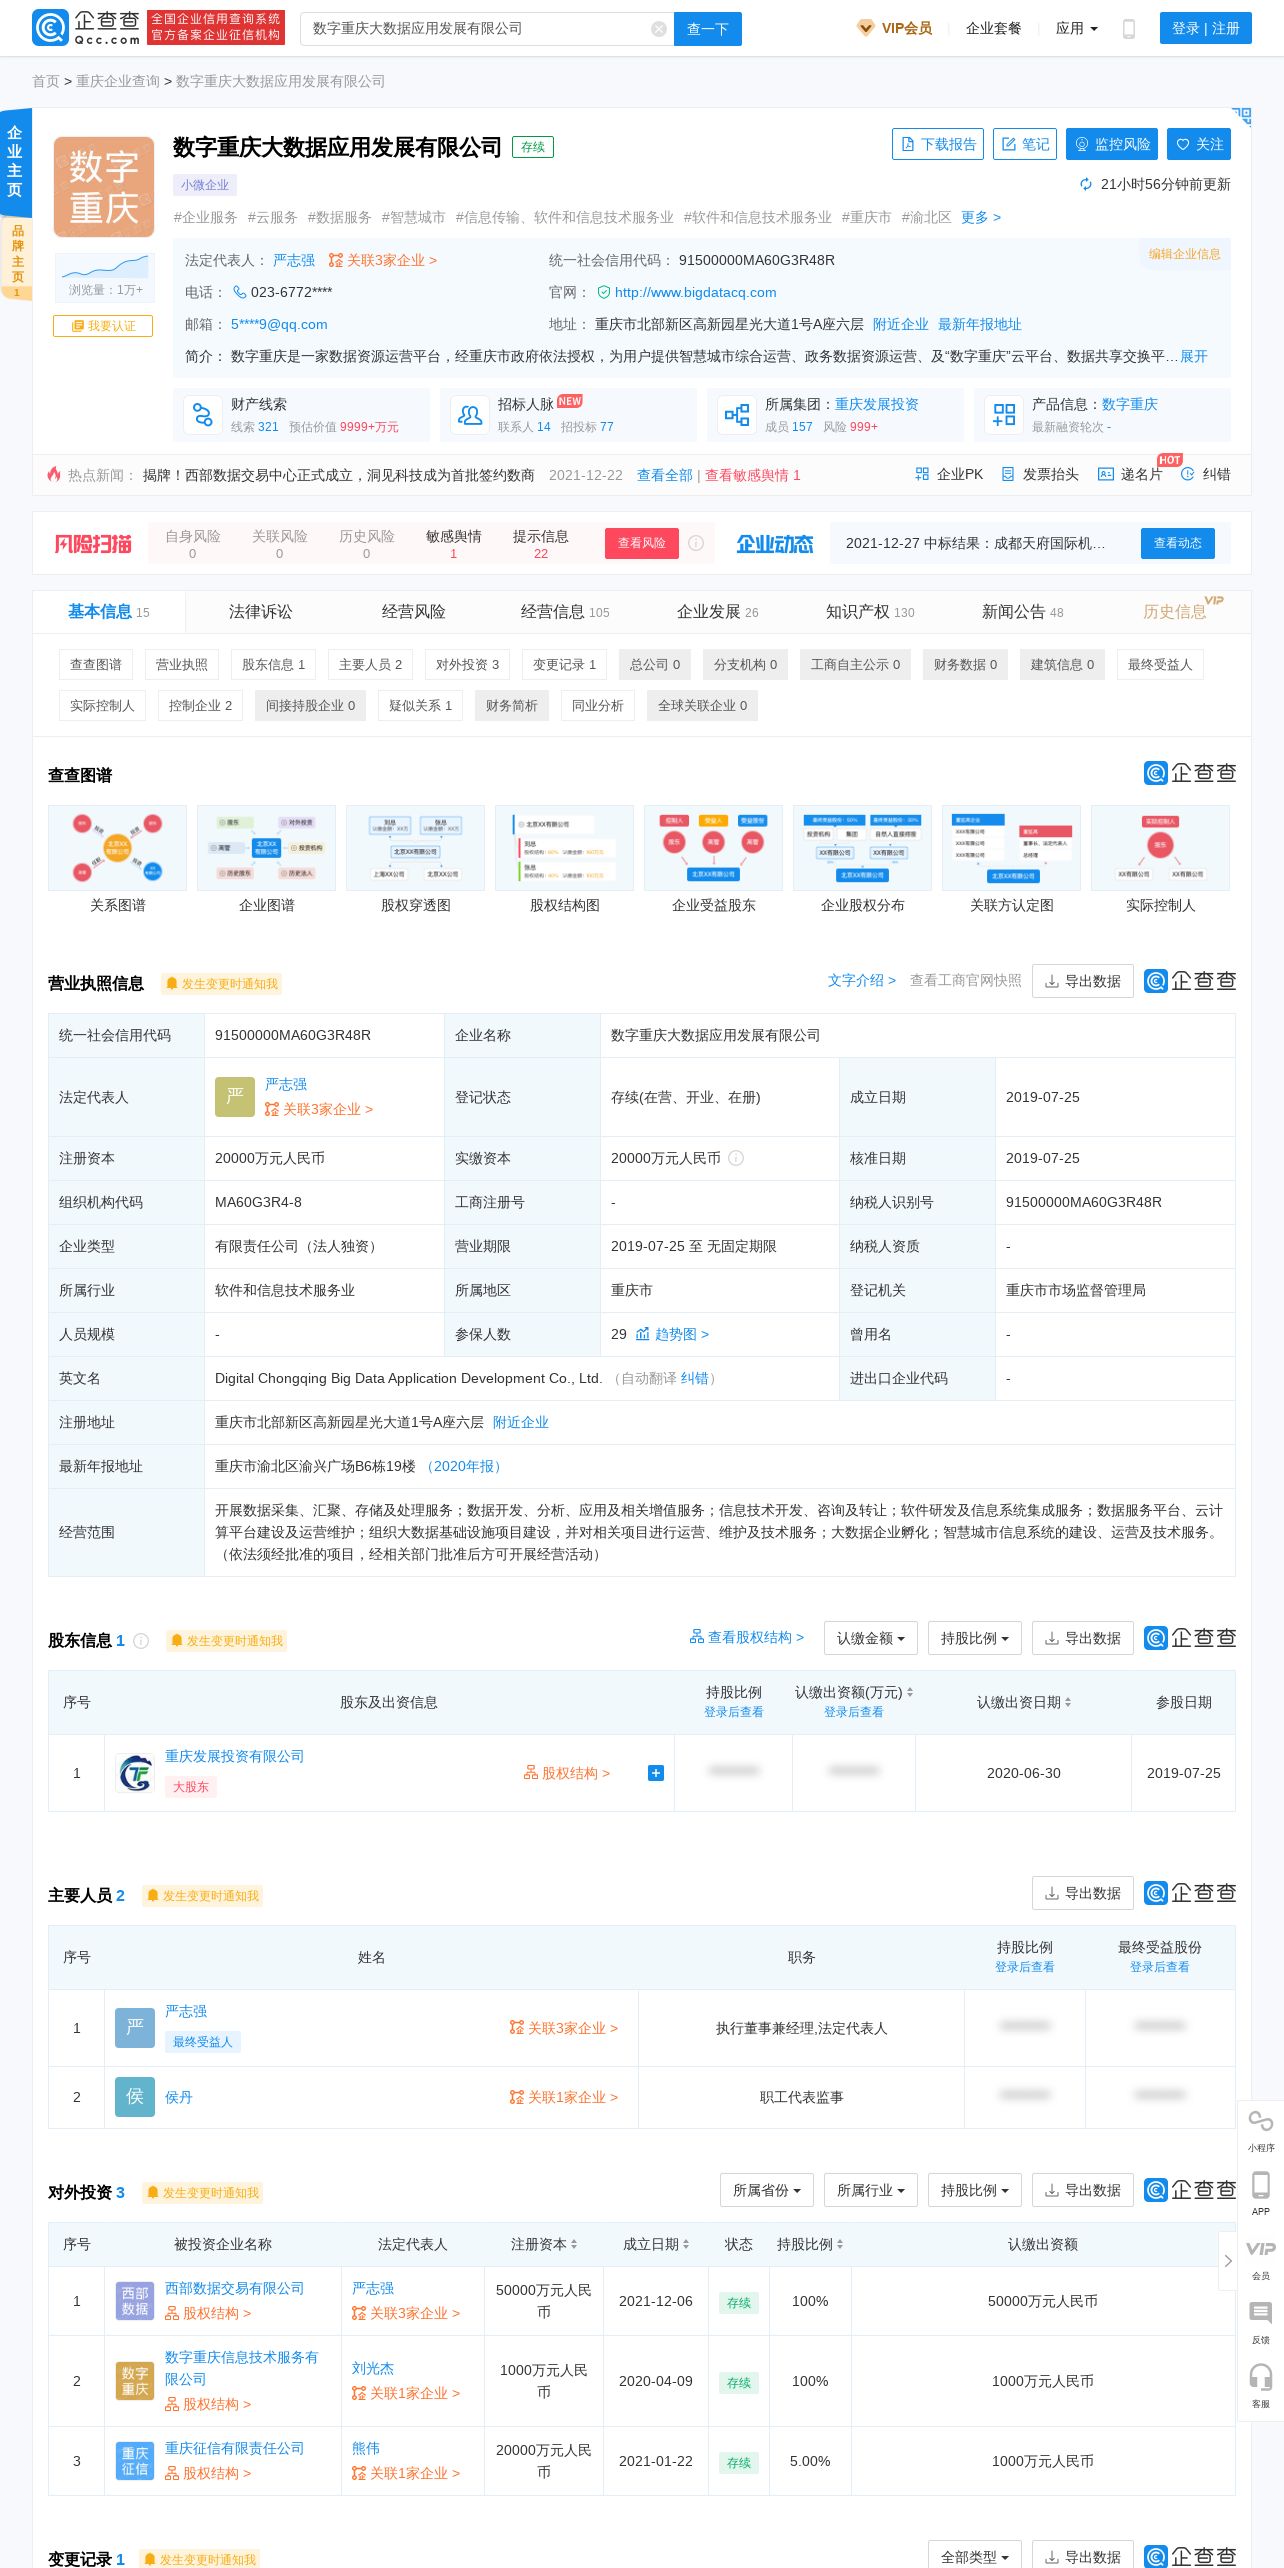Image resolution: width=1284 pixels, height=2568 pixels.
Task: Click the 所属集团 structure icon
Action: pos(737,415)
